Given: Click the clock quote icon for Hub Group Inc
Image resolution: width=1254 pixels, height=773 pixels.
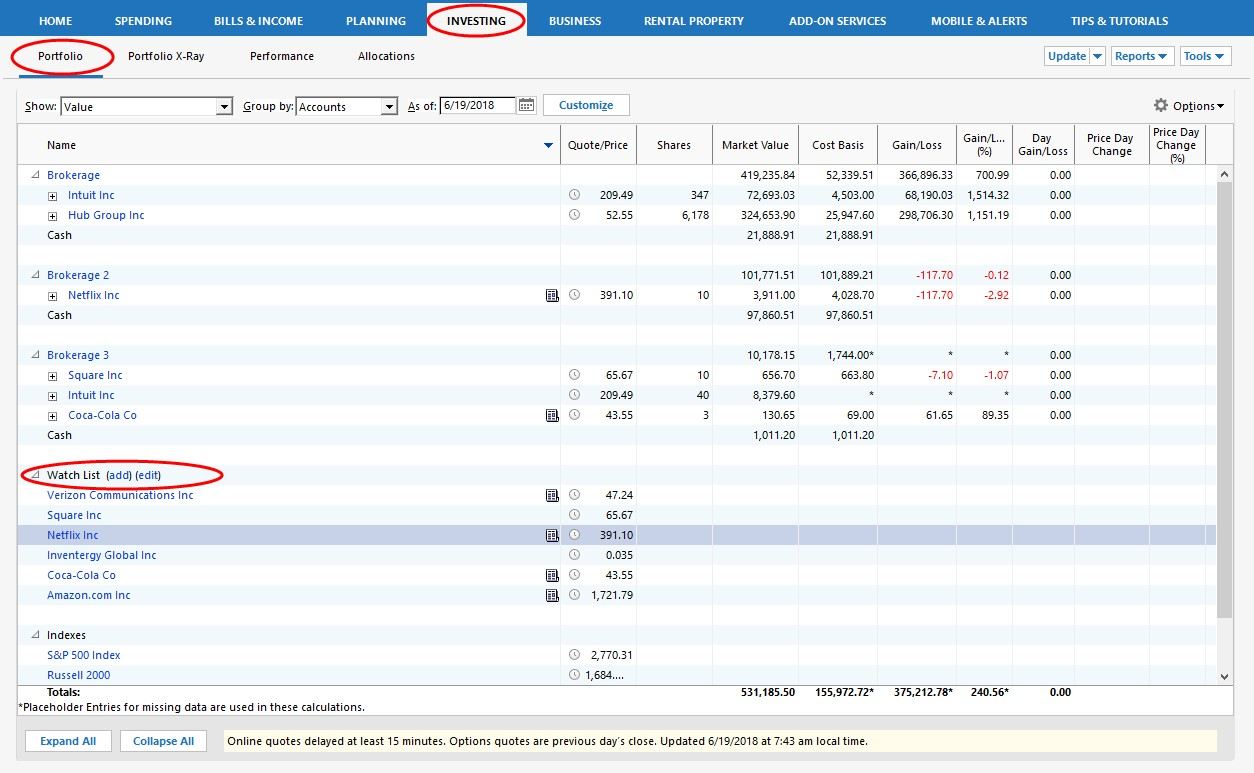Looking at the screenshot, I should click(x=574, y=215).
